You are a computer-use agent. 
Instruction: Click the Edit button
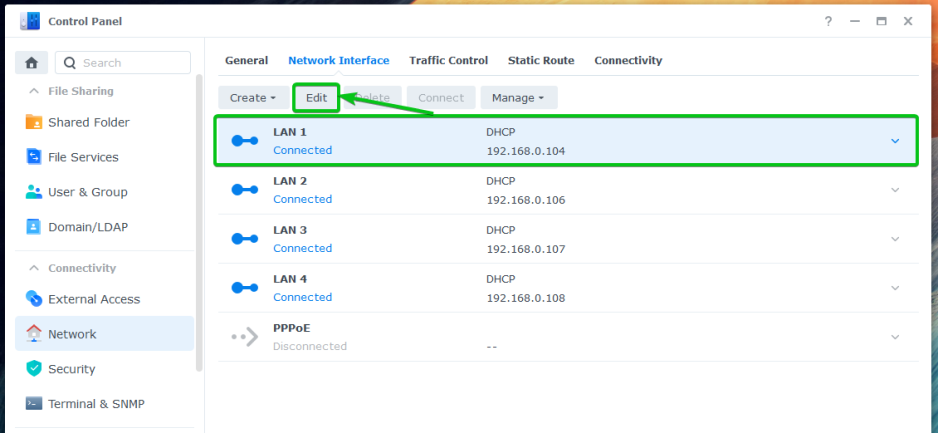[316, 97]
